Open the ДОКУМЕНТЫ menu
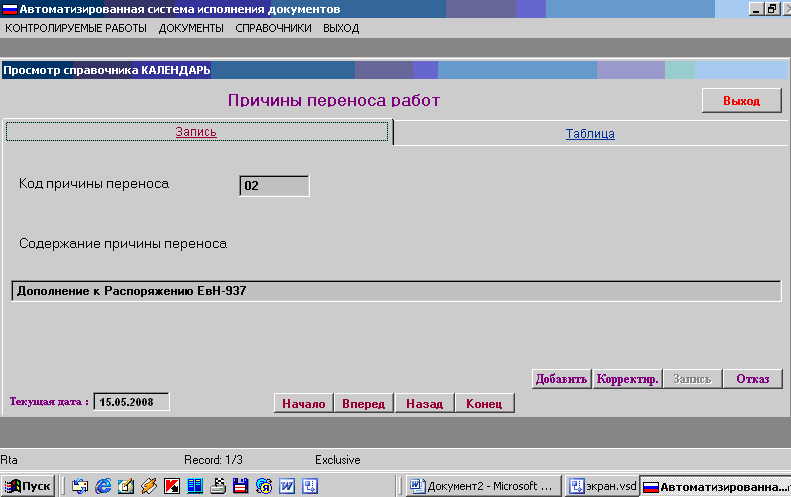The width and height of the screenshot is (791, 497). pyautogui.click(x=191, y=28)
